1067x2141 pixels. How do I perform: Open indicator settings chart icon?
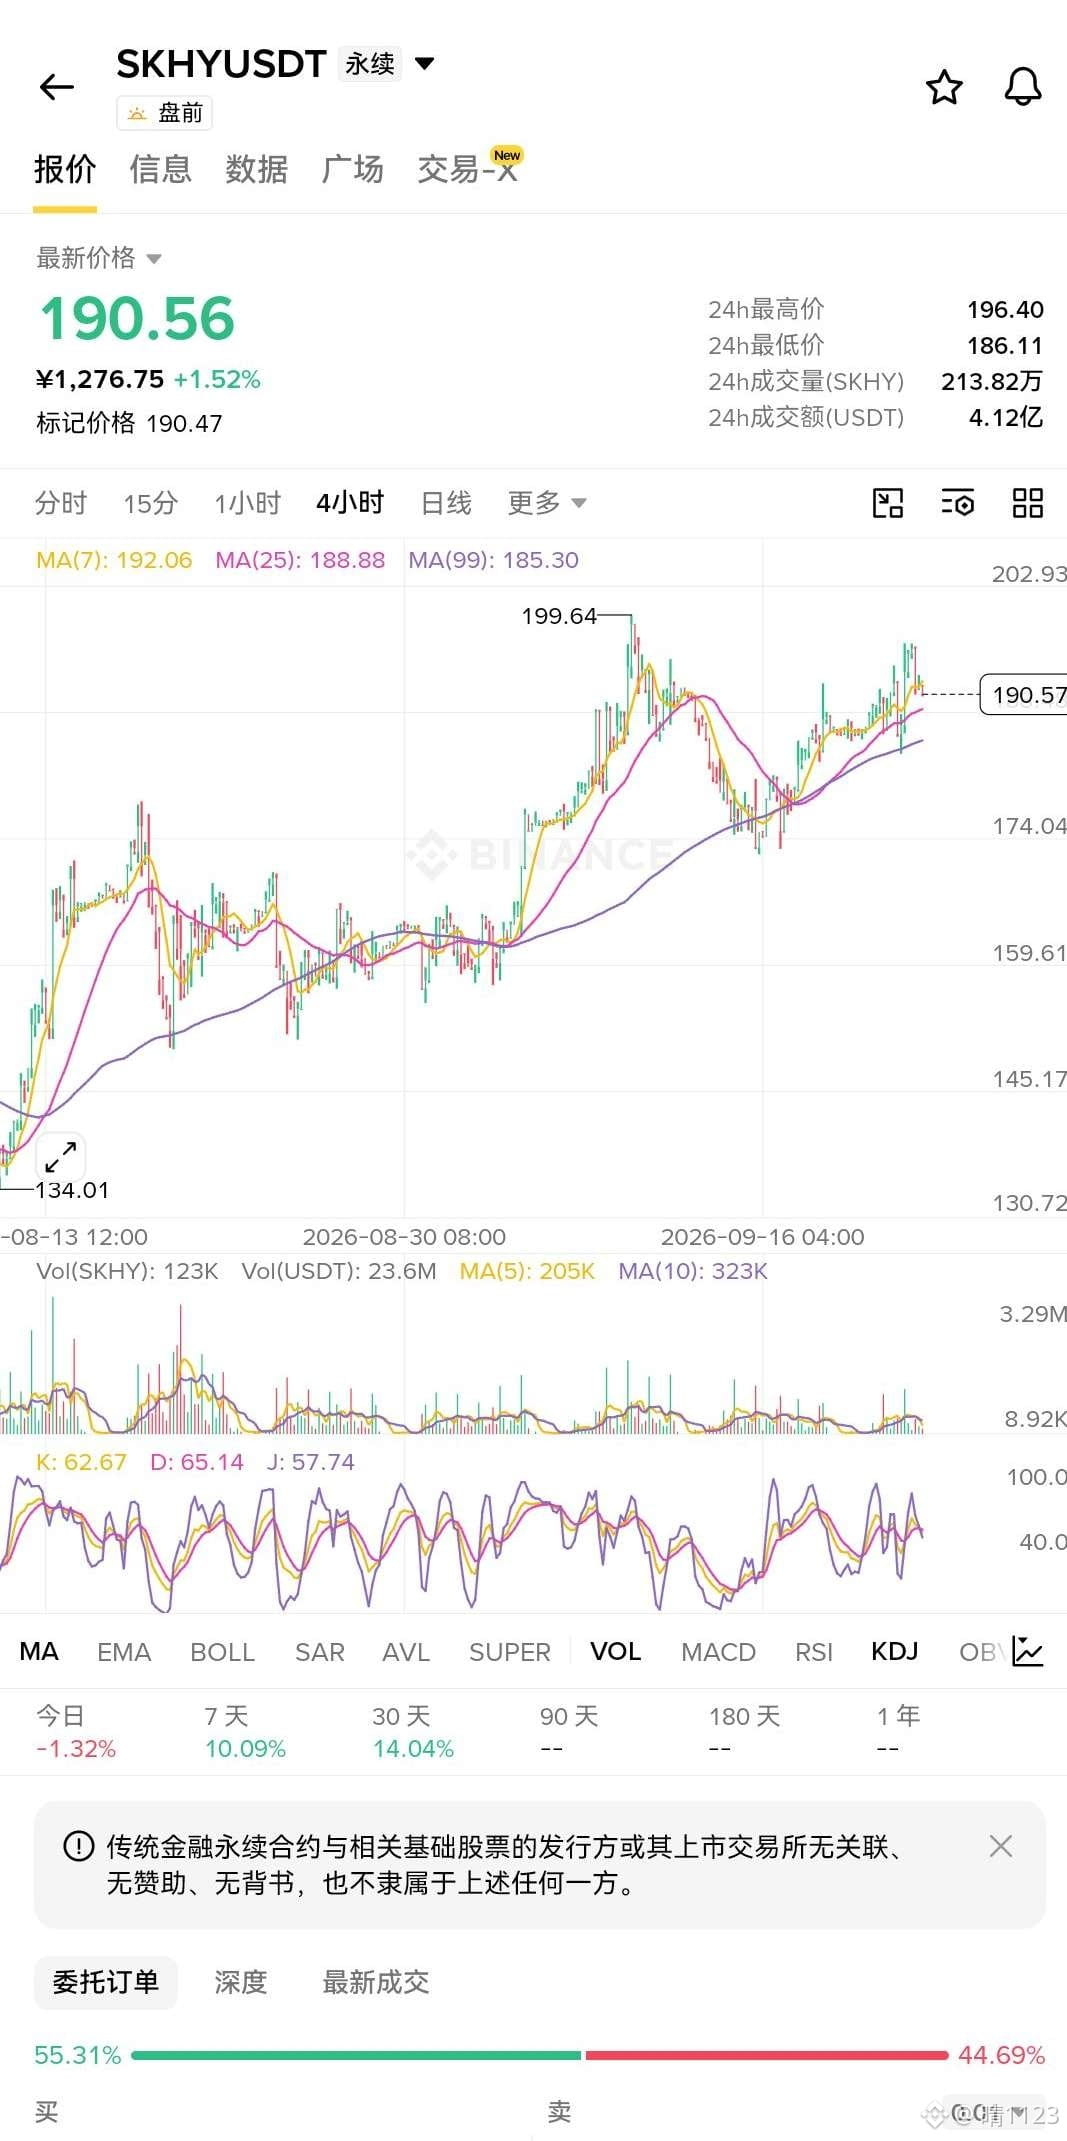coord(1028,1651)
